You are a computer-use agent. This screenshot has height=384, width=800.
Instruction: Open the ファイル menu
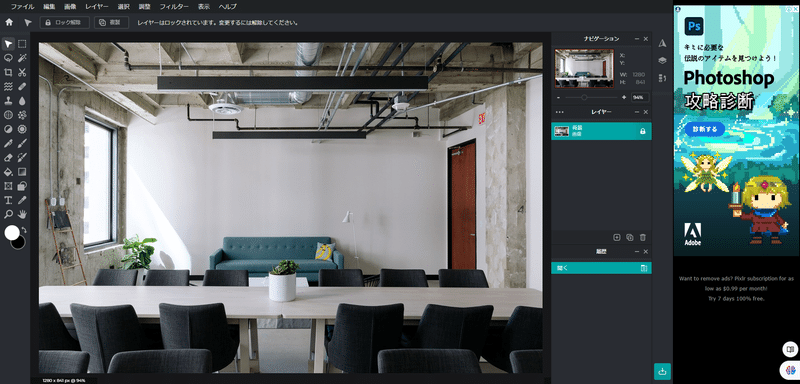click(22, 7)
